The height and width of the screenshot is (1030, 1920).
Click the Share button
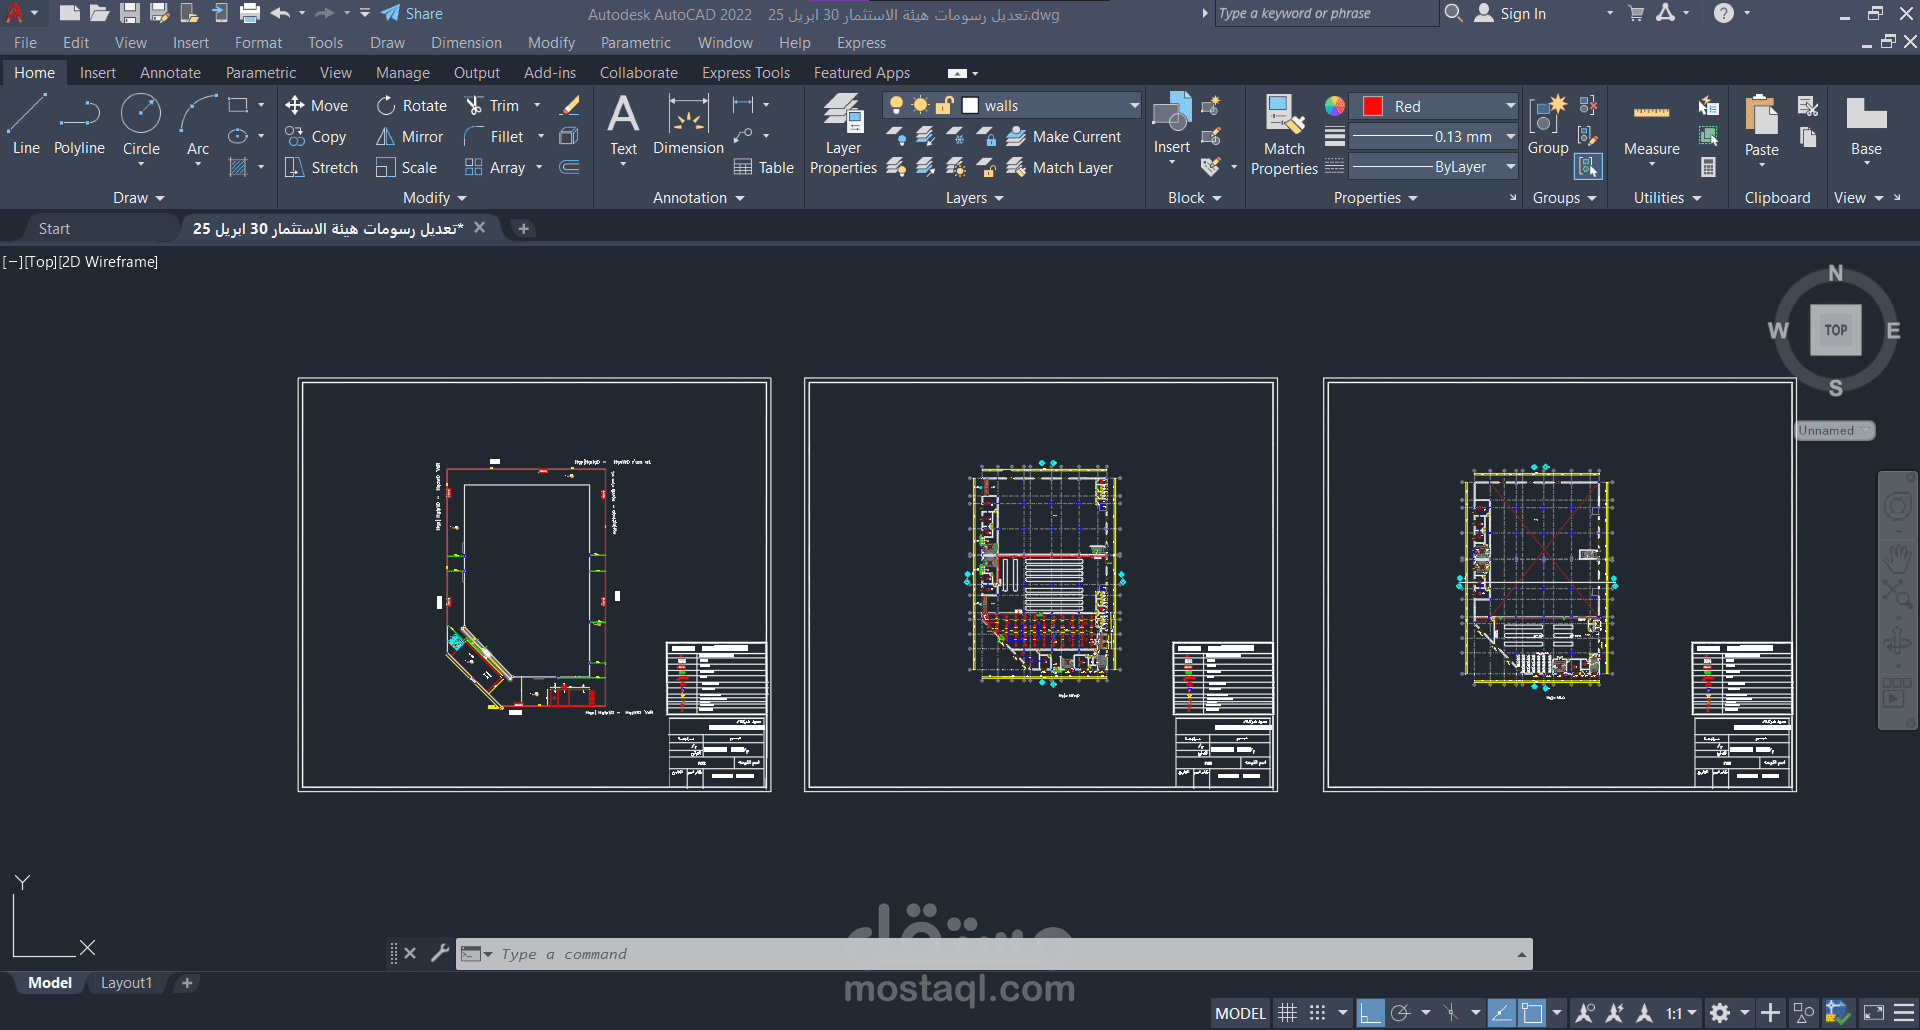412,14
